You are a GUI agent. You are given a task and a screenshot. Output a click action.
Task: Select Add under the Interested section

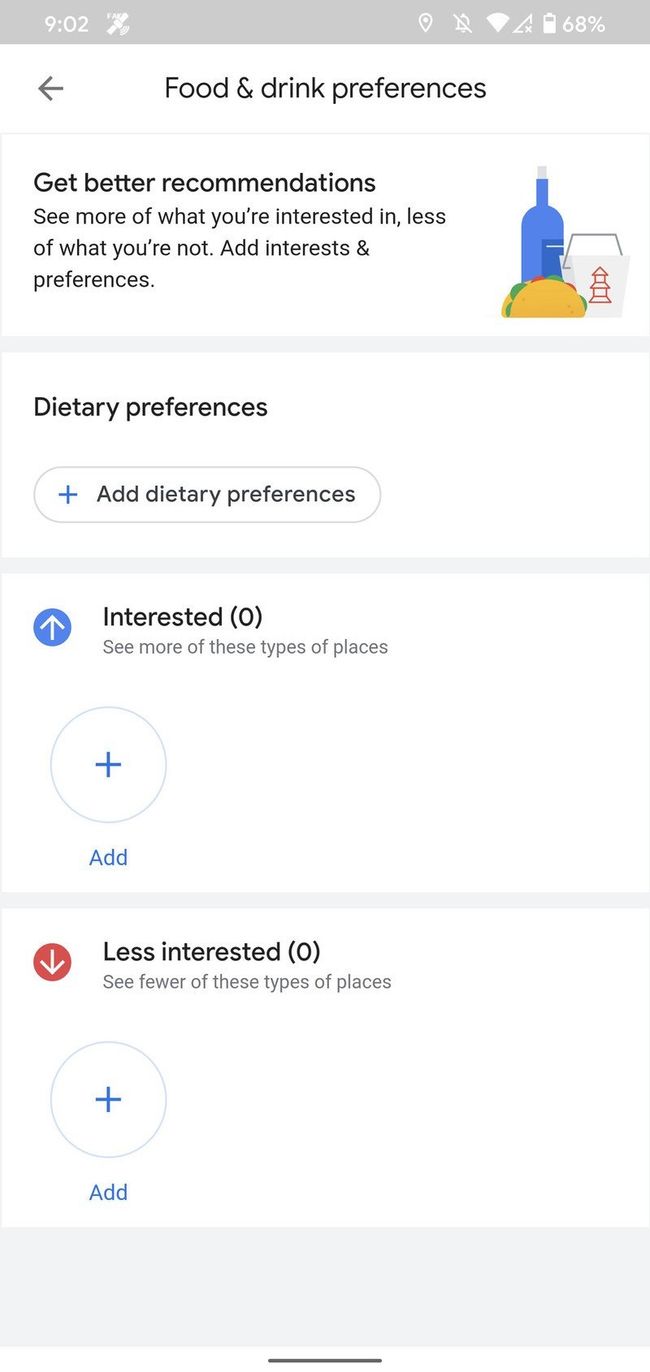108,857
